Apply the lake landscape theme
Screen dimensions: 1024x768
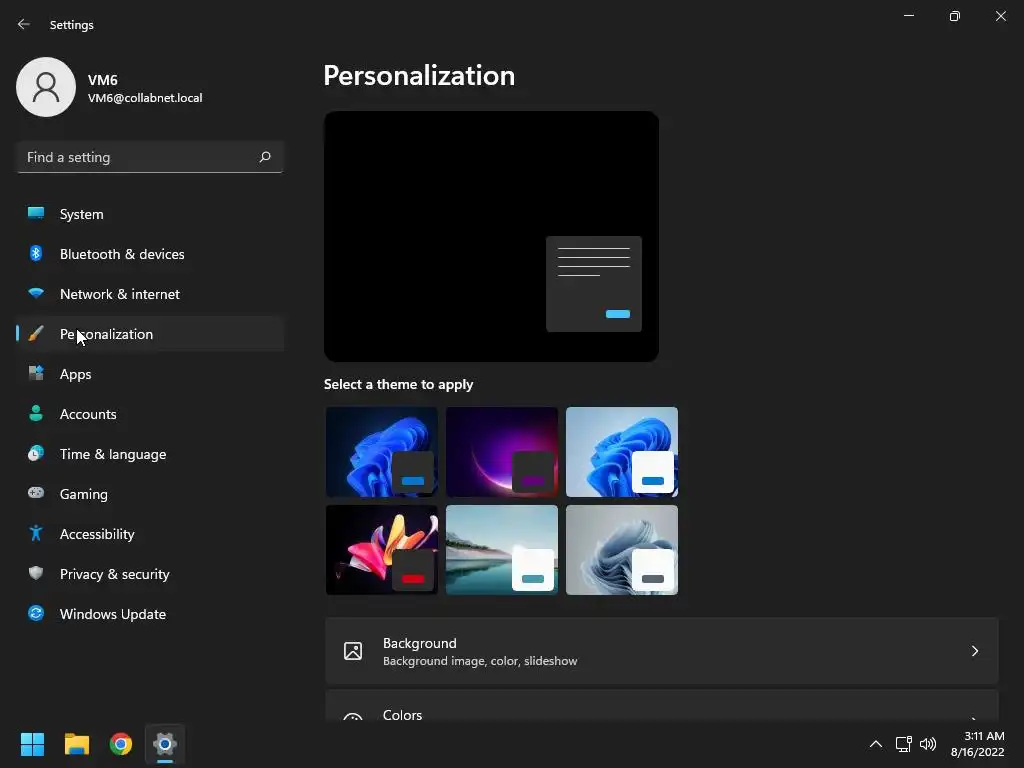click(502, 550)
